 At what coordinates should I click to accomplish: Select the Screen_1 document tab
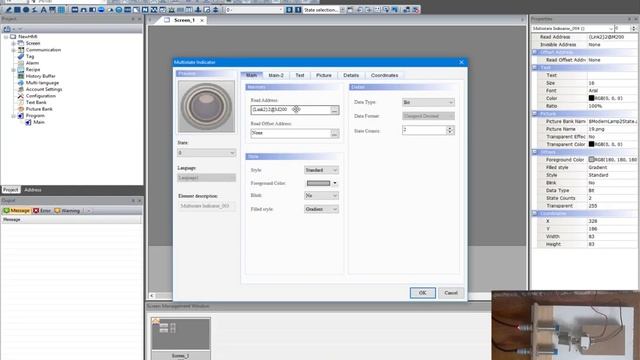point(184,20)
